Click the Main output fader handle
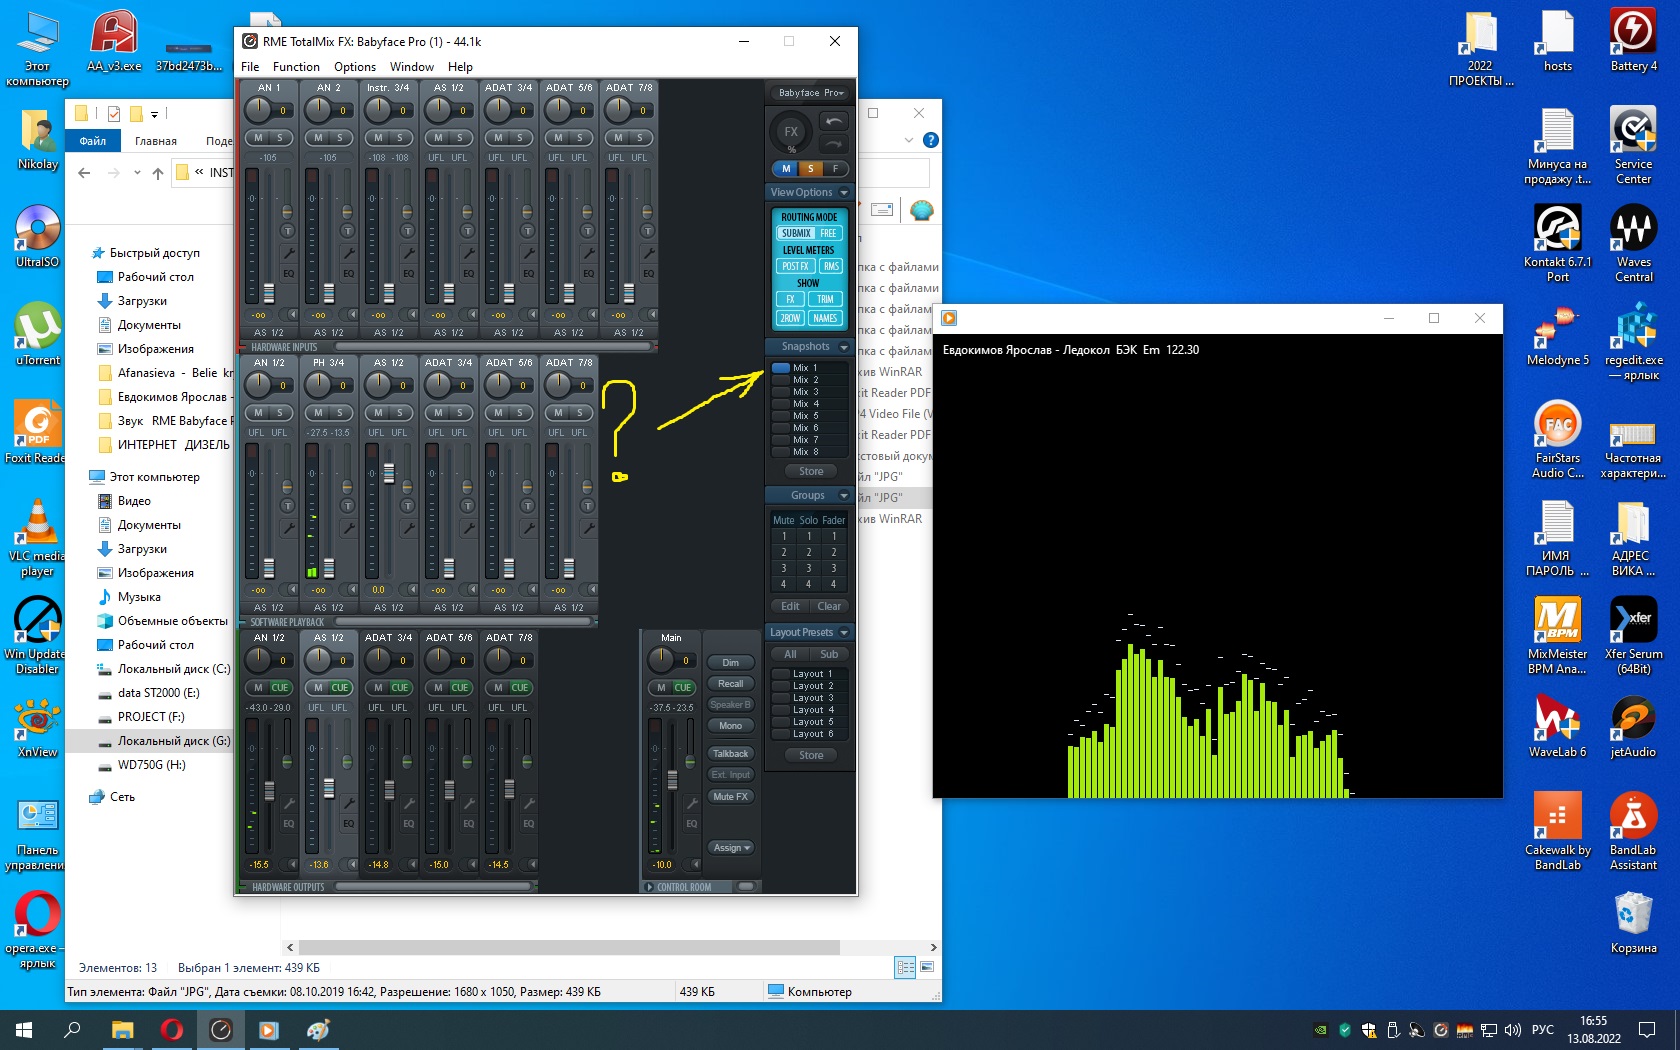The image size is (1680, 1050). tap(672, 780)
